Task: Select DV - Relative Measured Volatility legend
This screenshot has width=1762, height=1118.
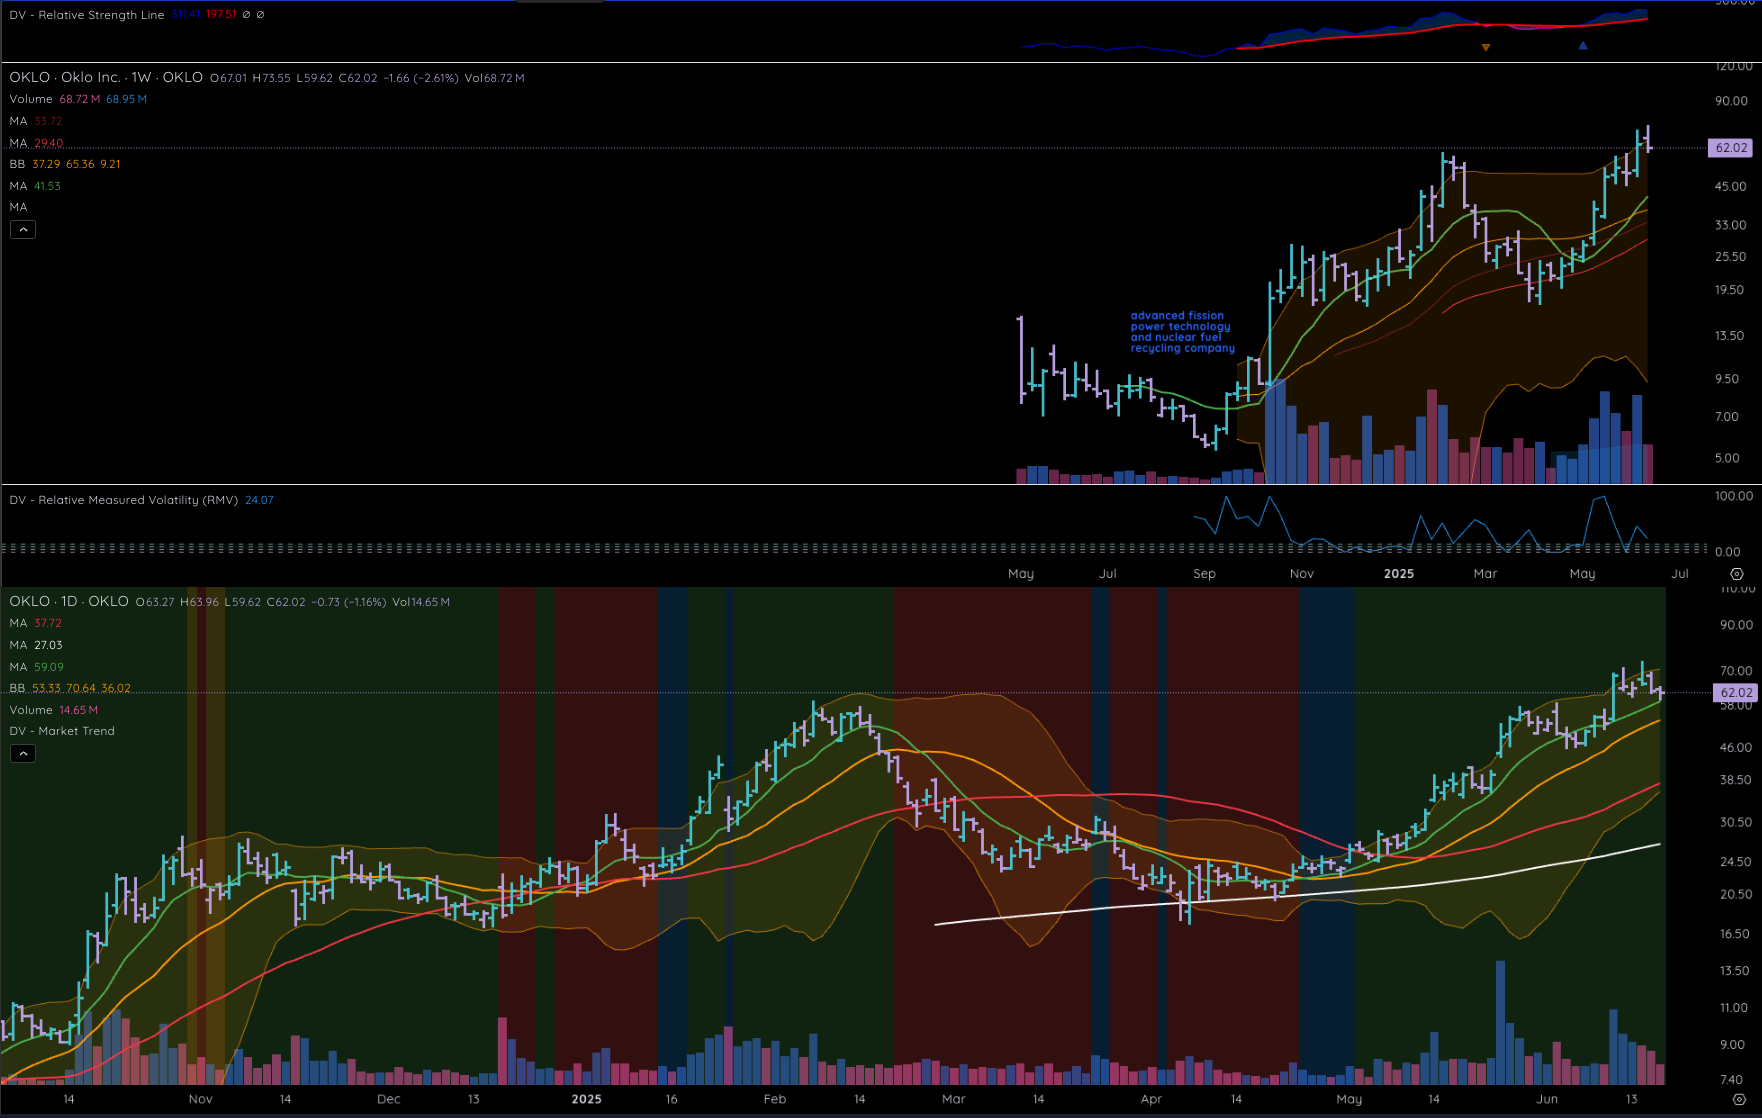Action: 124,500
